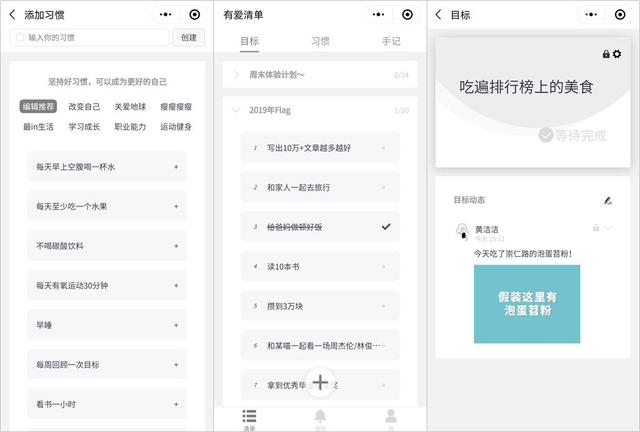
Task: Click the small lock icon on 黄洁洁's post
Action: click(x=596, y=228)
